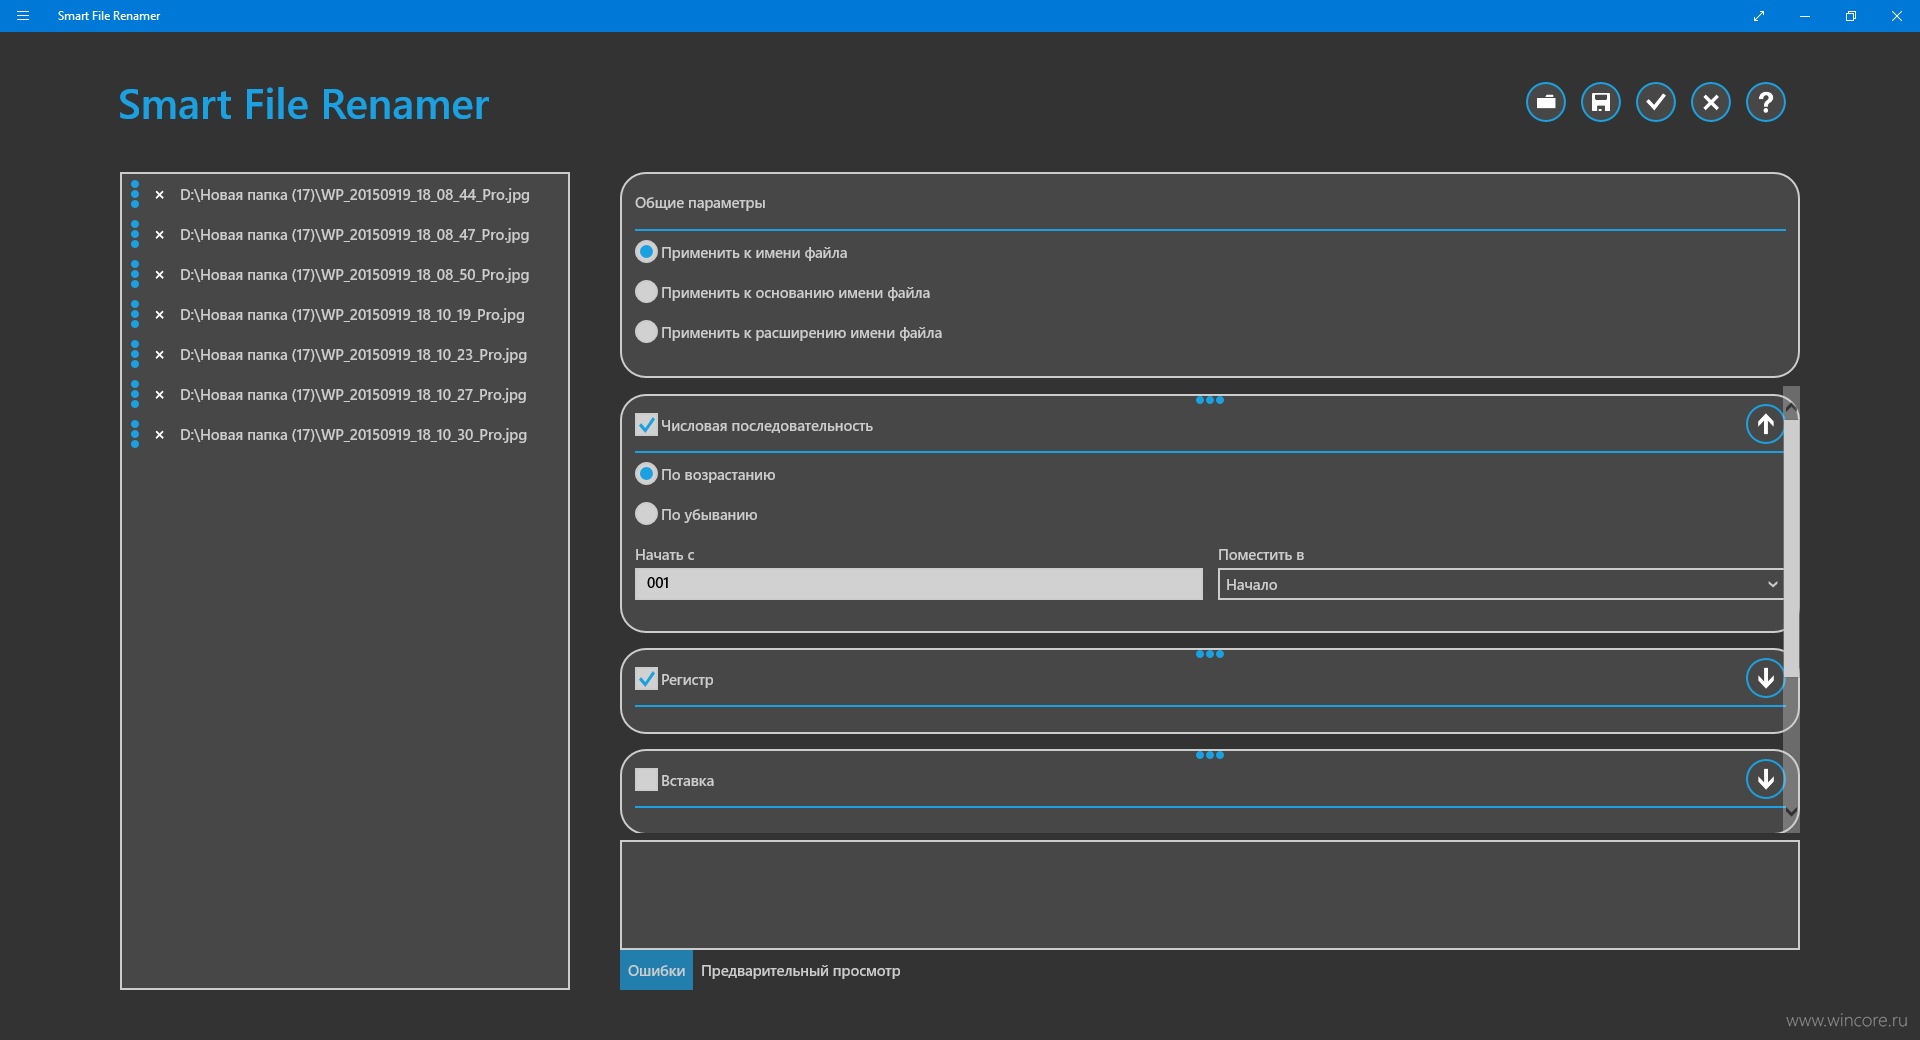Enable the 'Вставка' checkbox
Viewport: 1920px width, 1040px height.
click(646, 780)
